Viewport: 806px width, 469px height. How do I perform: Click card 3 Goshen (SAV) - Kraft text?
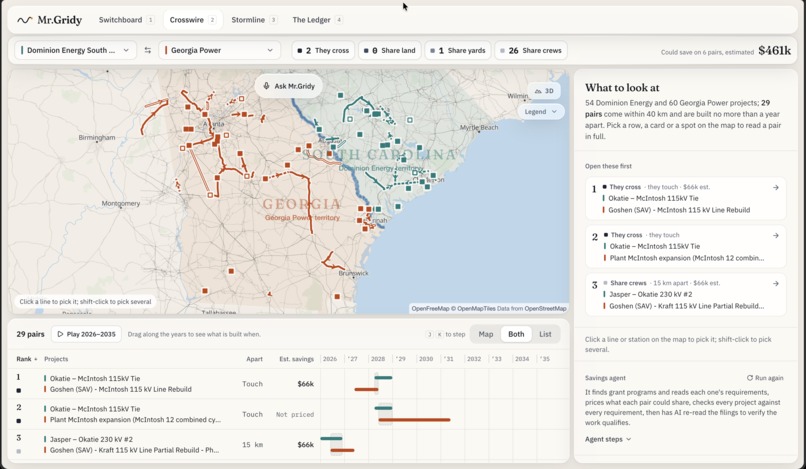pyautogui.click(x=686, y=306)
